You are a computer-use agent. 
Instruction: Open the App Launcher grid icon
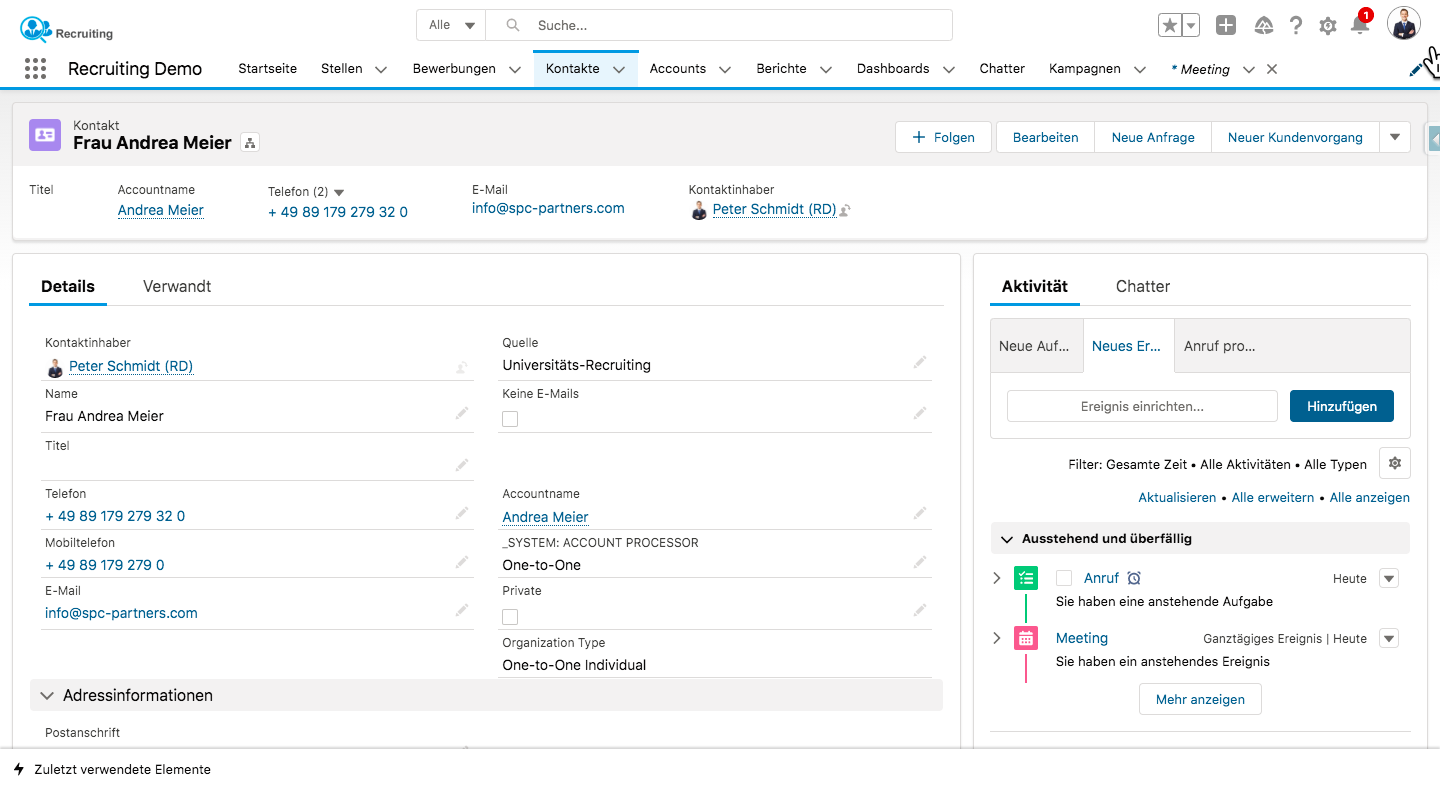(x=35, y=69)
